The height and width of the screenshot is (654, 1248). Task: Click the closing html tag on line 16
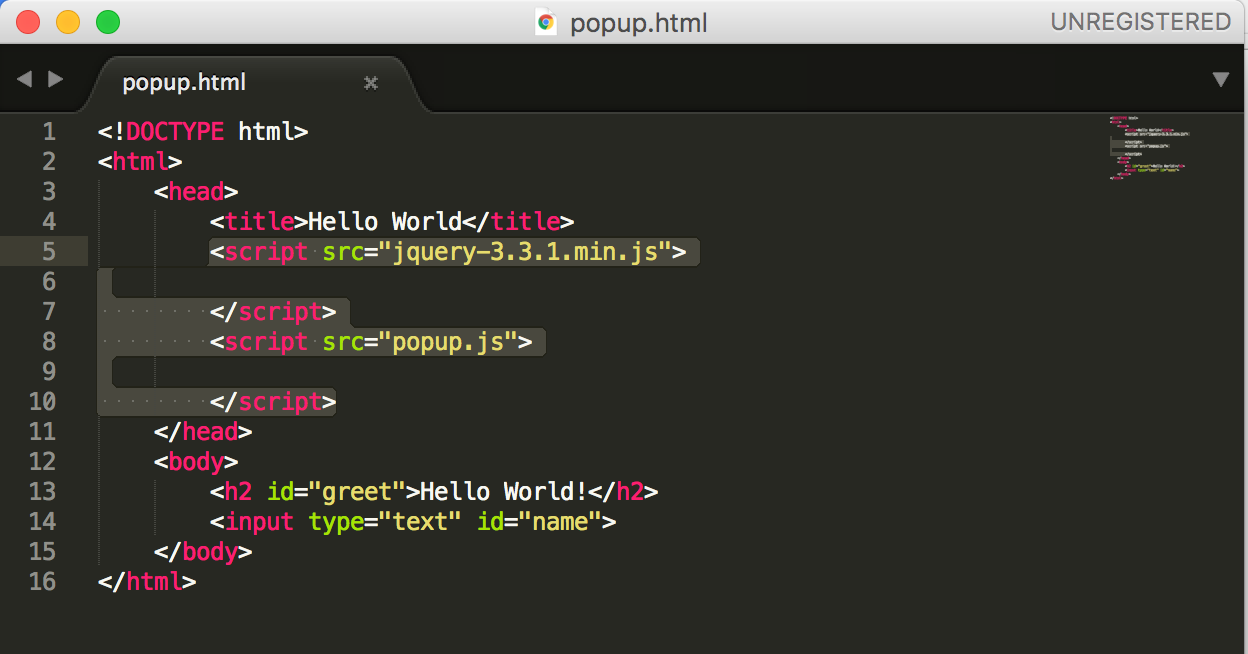click(147, 582)
